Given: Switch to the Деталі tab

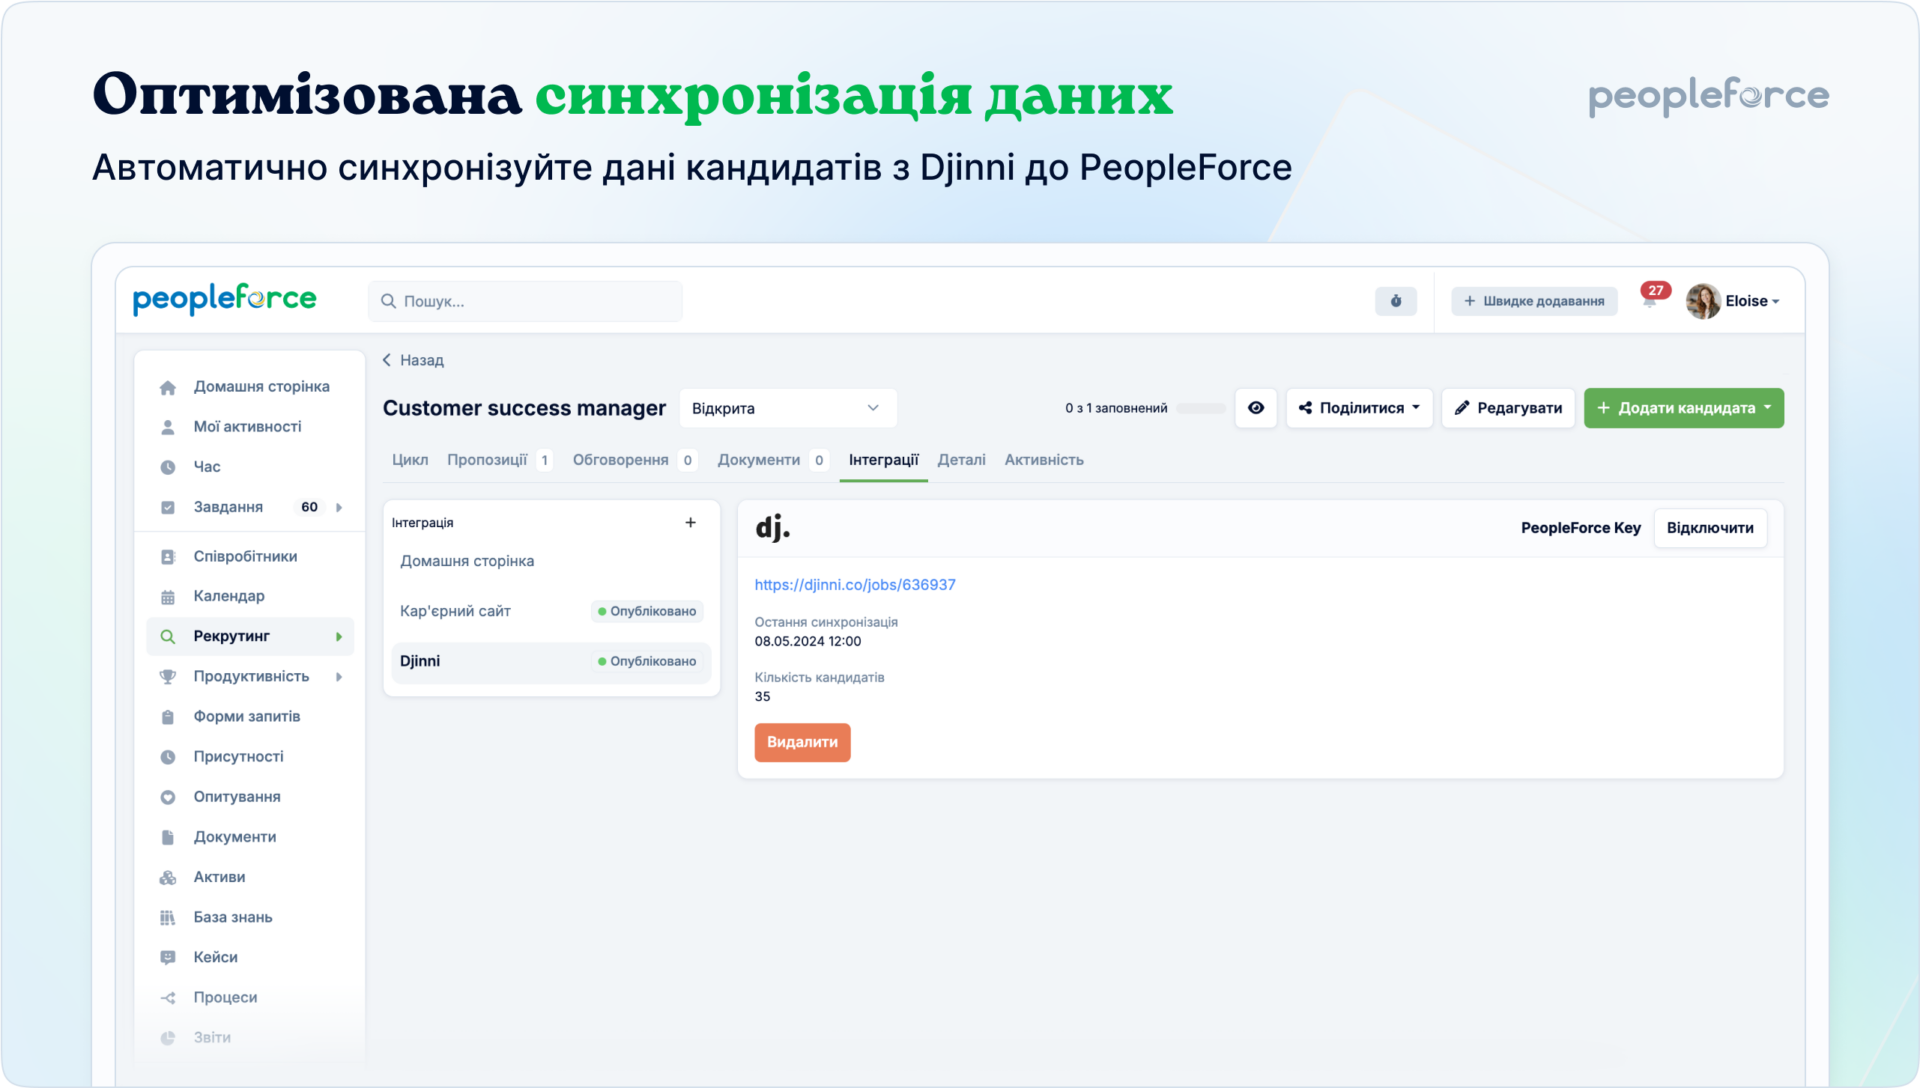Looking at the screenshot, I should [x=961, y=460].
